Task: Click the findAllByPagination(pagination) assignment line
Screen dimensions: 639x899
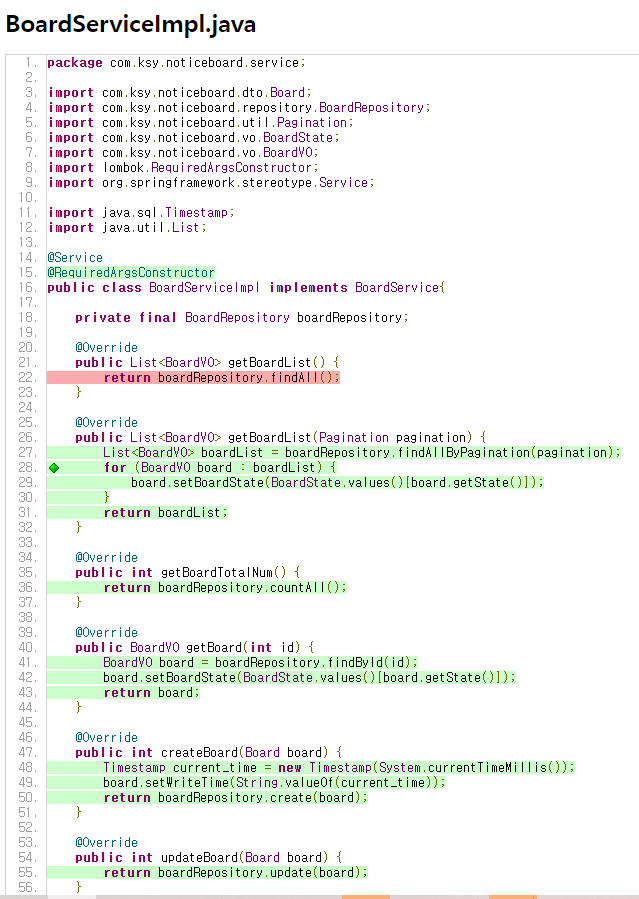Action: coord(362,452)
